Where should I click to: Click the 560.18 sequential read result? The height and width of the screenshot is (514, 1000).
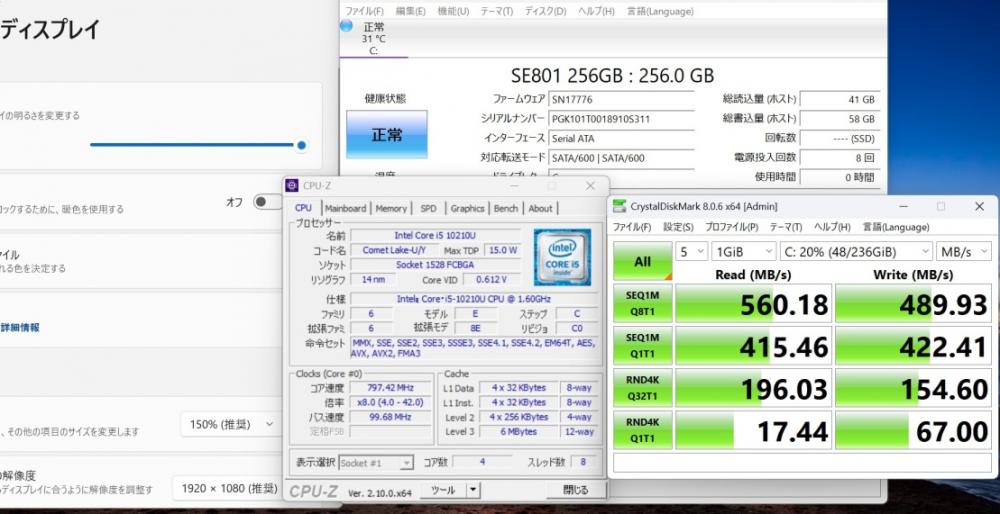point(754,304)
